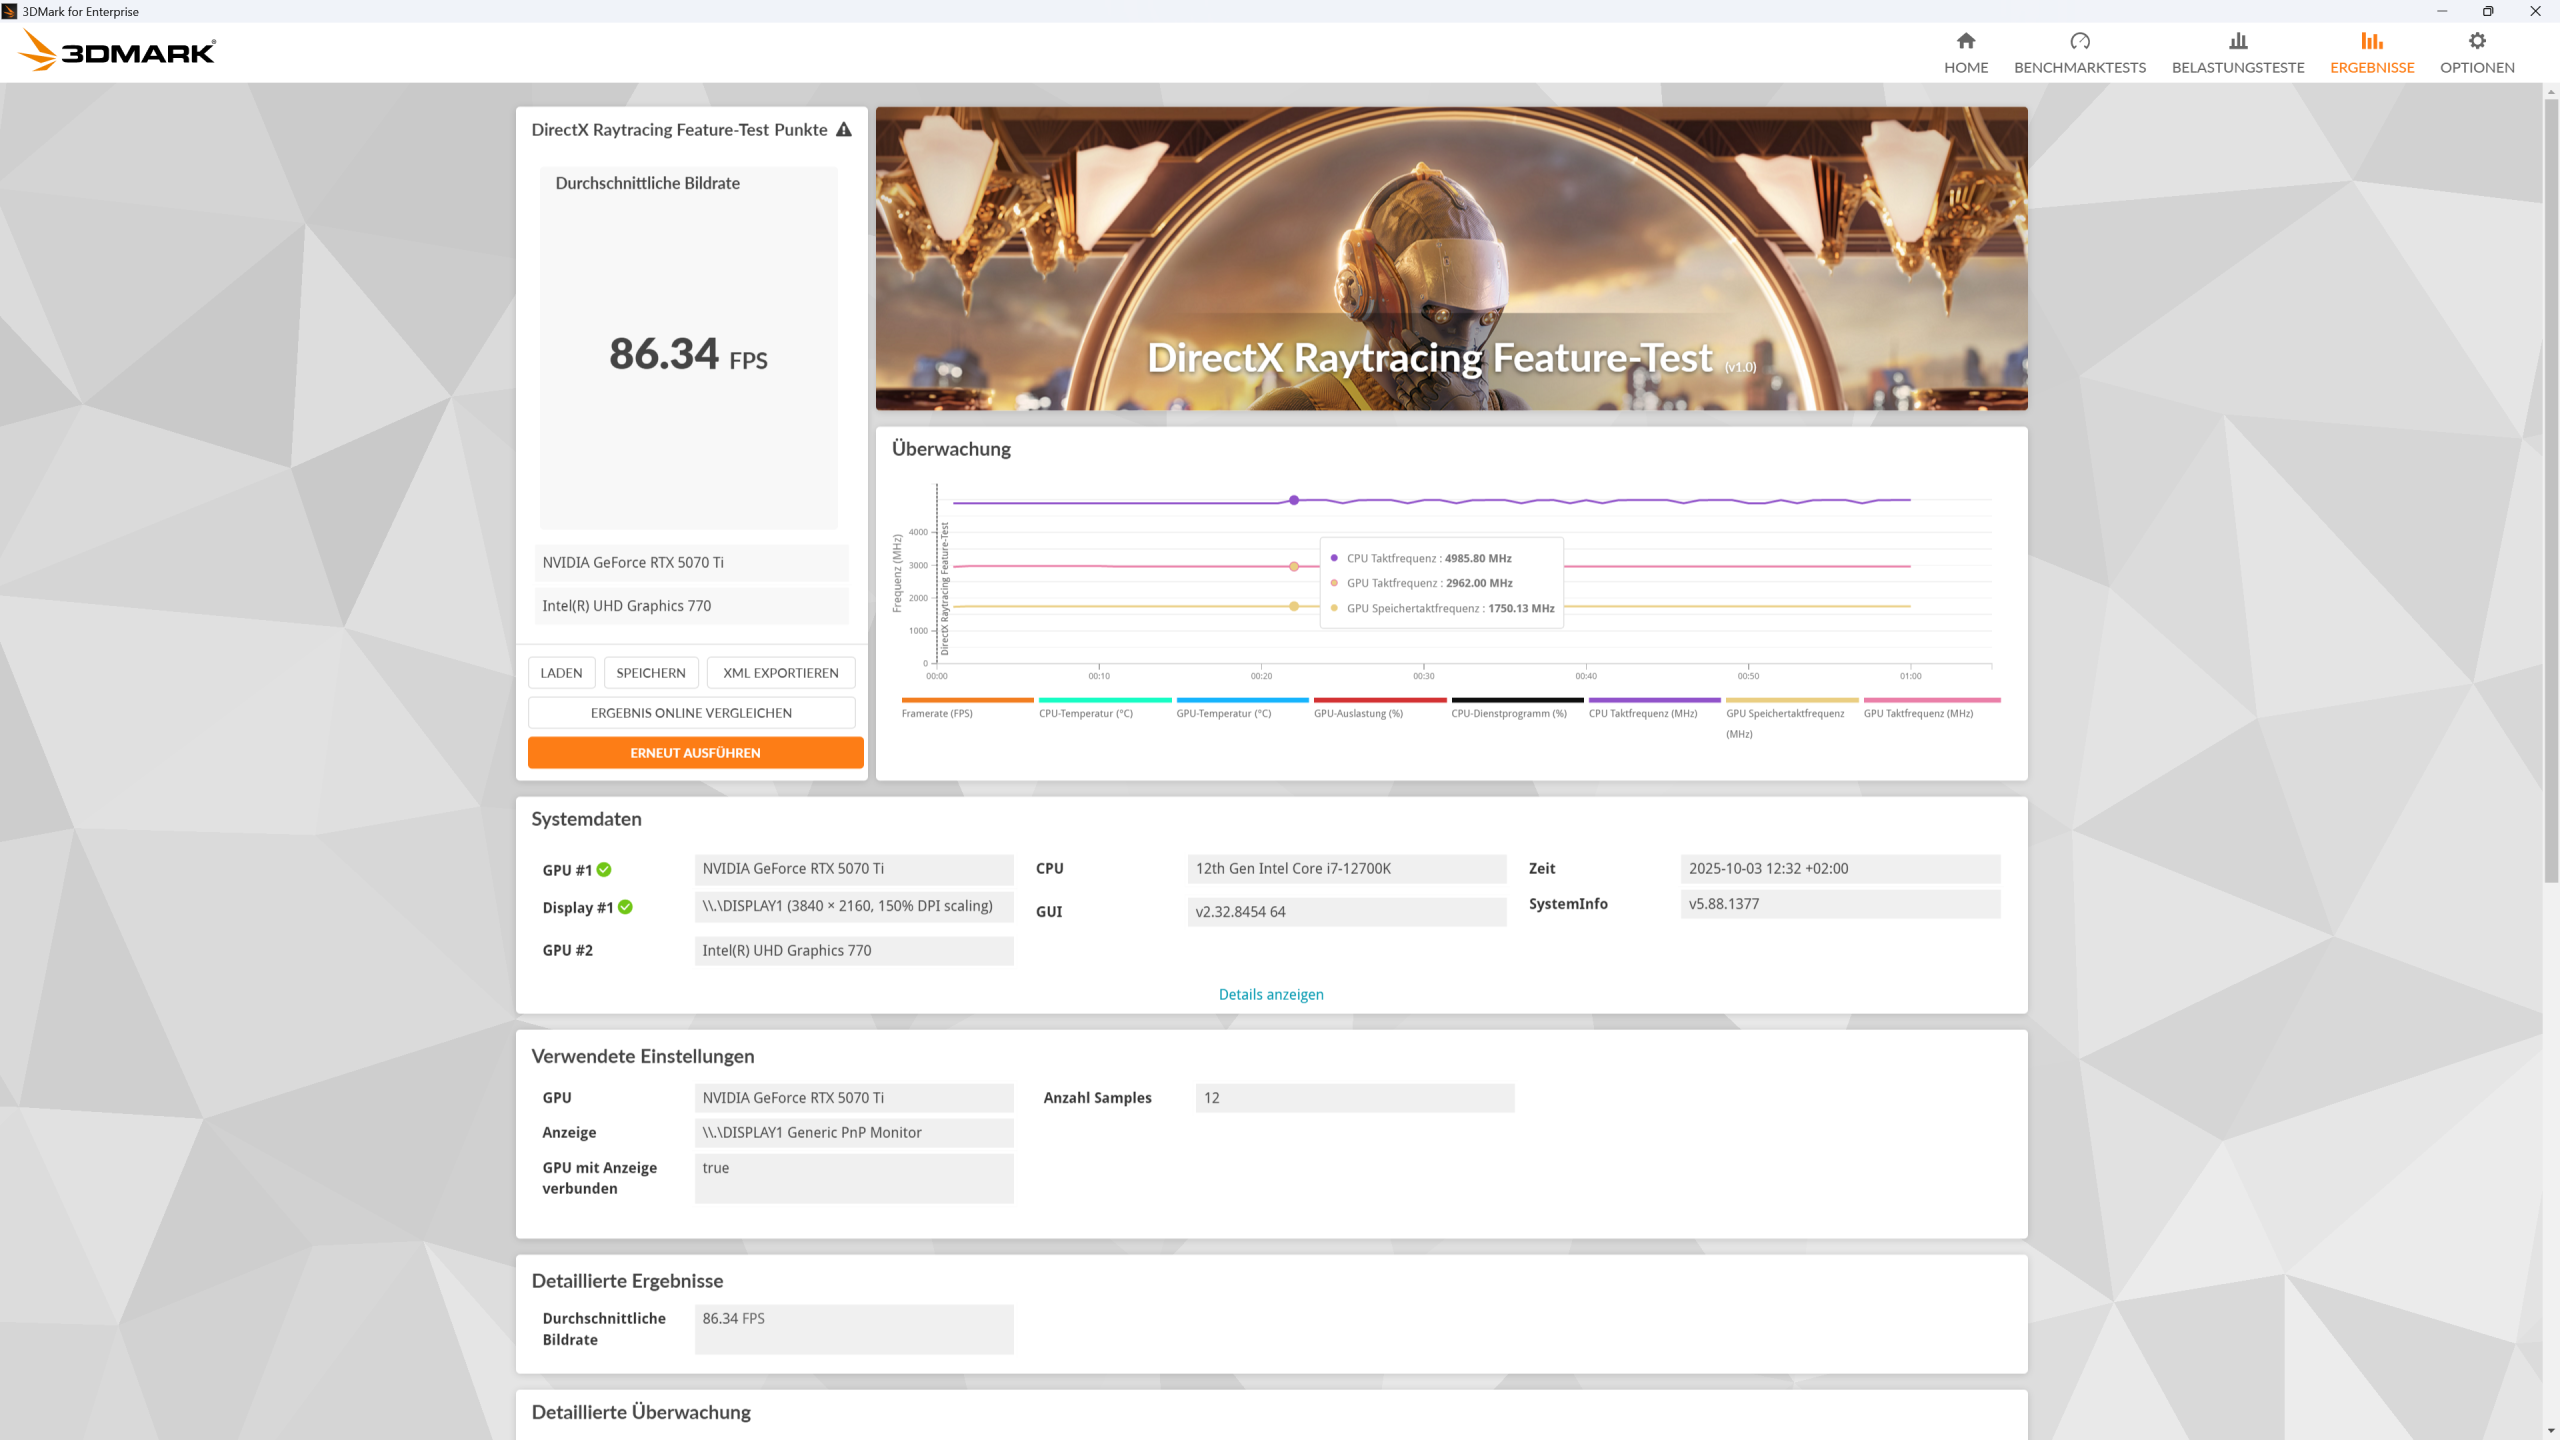Click the Speichern button
Image resolution: width=2560 pixels, height=1440 pixels.
650,673
